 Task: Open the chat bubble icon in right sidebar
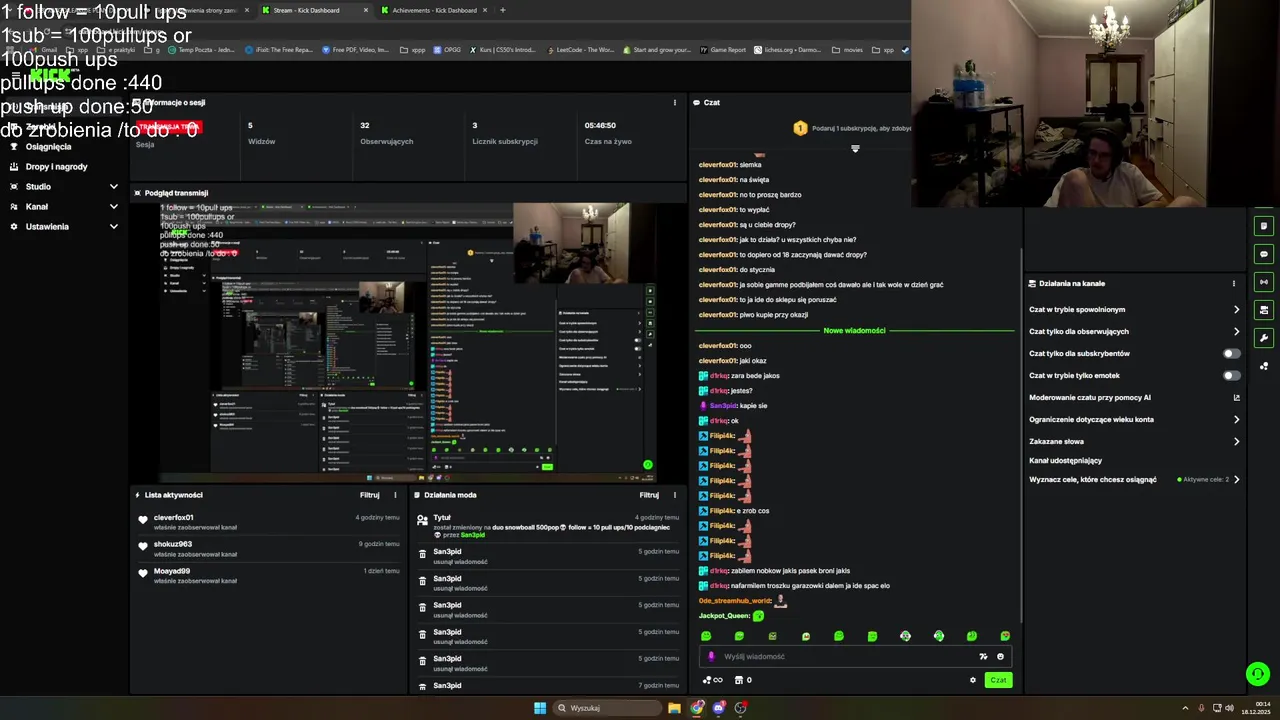(x=1264, y=254)
